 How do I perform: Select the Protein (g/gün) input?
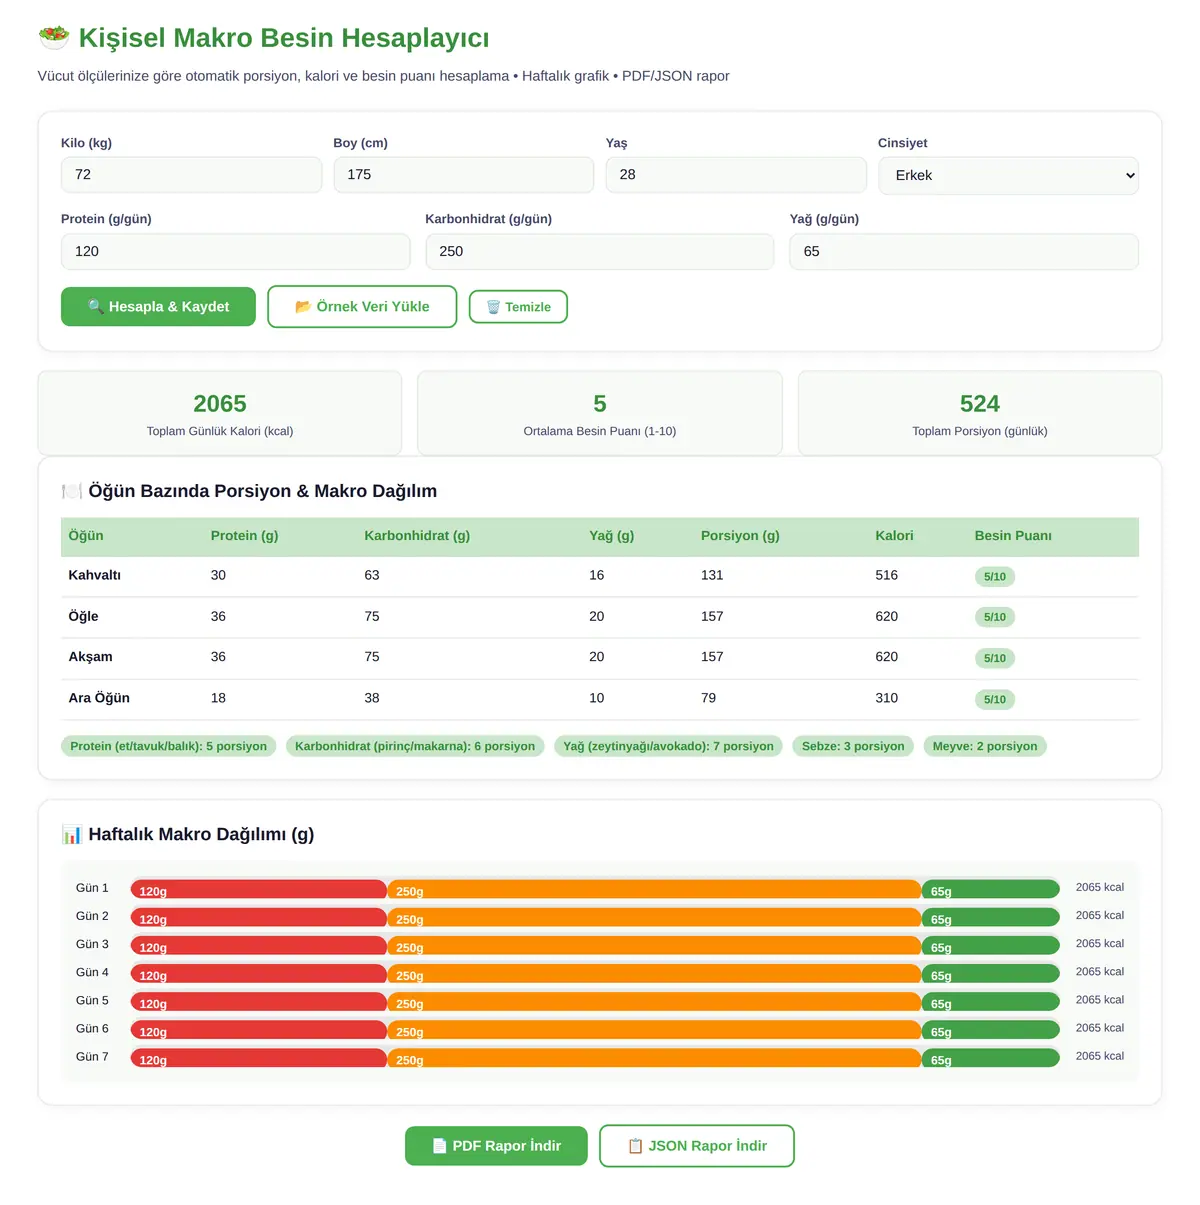click(x=235, y=252)
